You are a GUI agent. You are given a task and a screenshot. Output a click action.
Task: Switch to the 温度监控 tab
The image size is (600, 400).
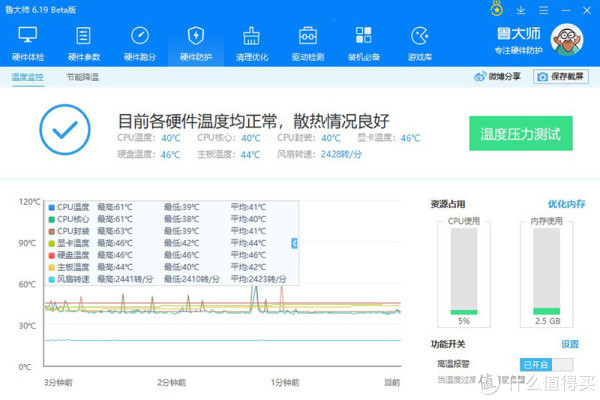pyautogui.click(x=28, y=77)
